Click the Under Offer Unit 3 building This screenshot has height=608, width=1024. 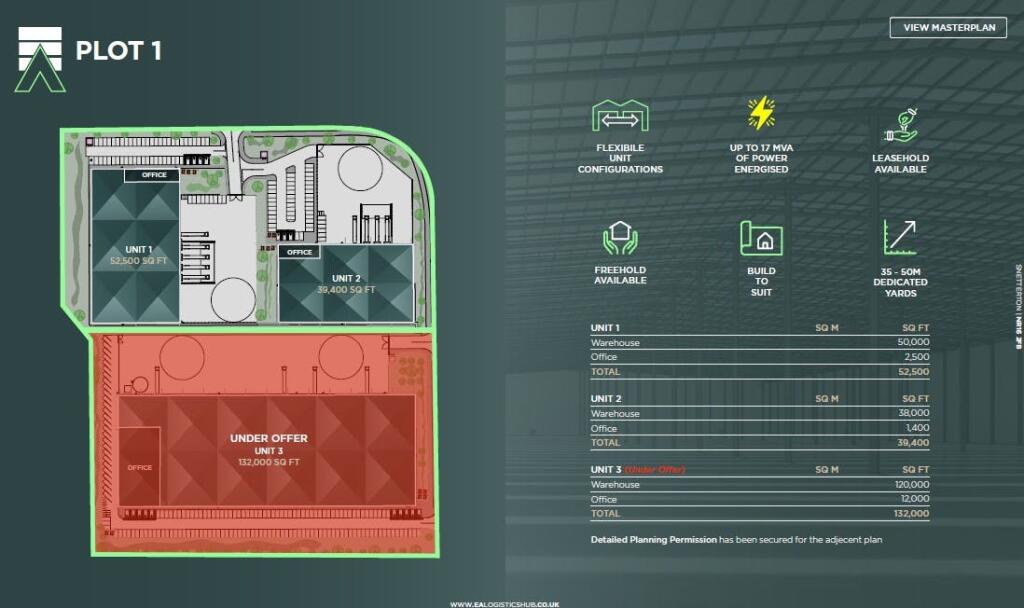pos(268,449)
